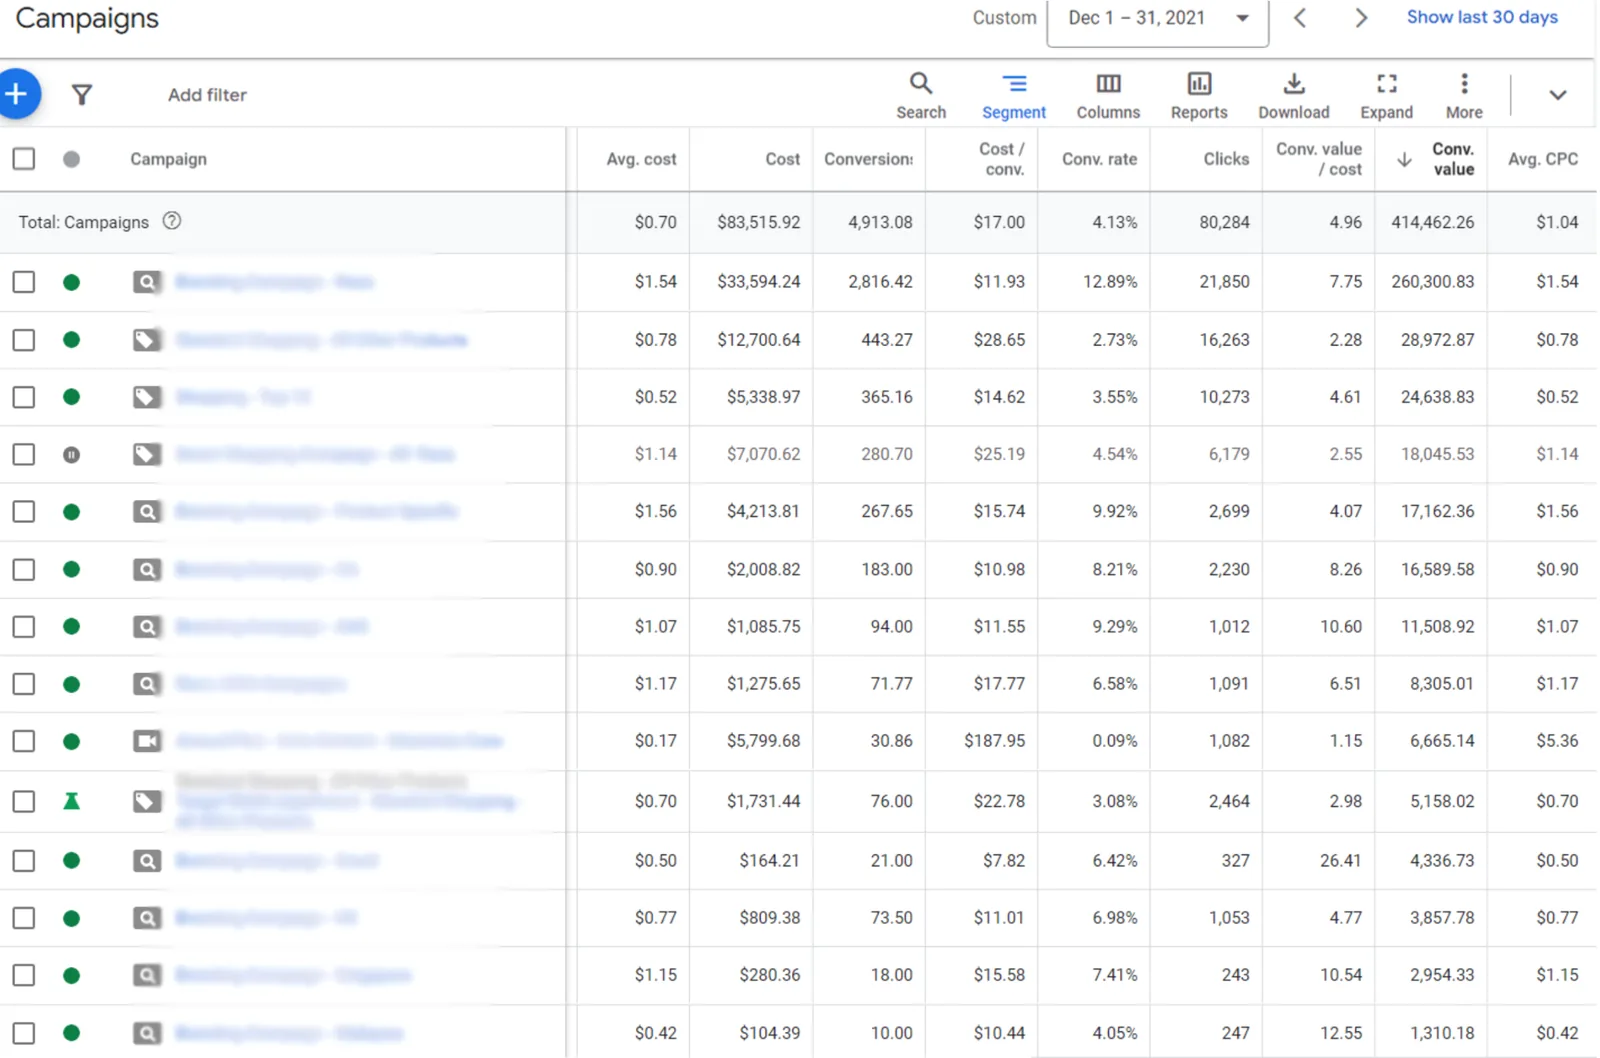Screen dimensions: 1600x1058
Task: Click the Add filter field
Action: click(207, 95)
